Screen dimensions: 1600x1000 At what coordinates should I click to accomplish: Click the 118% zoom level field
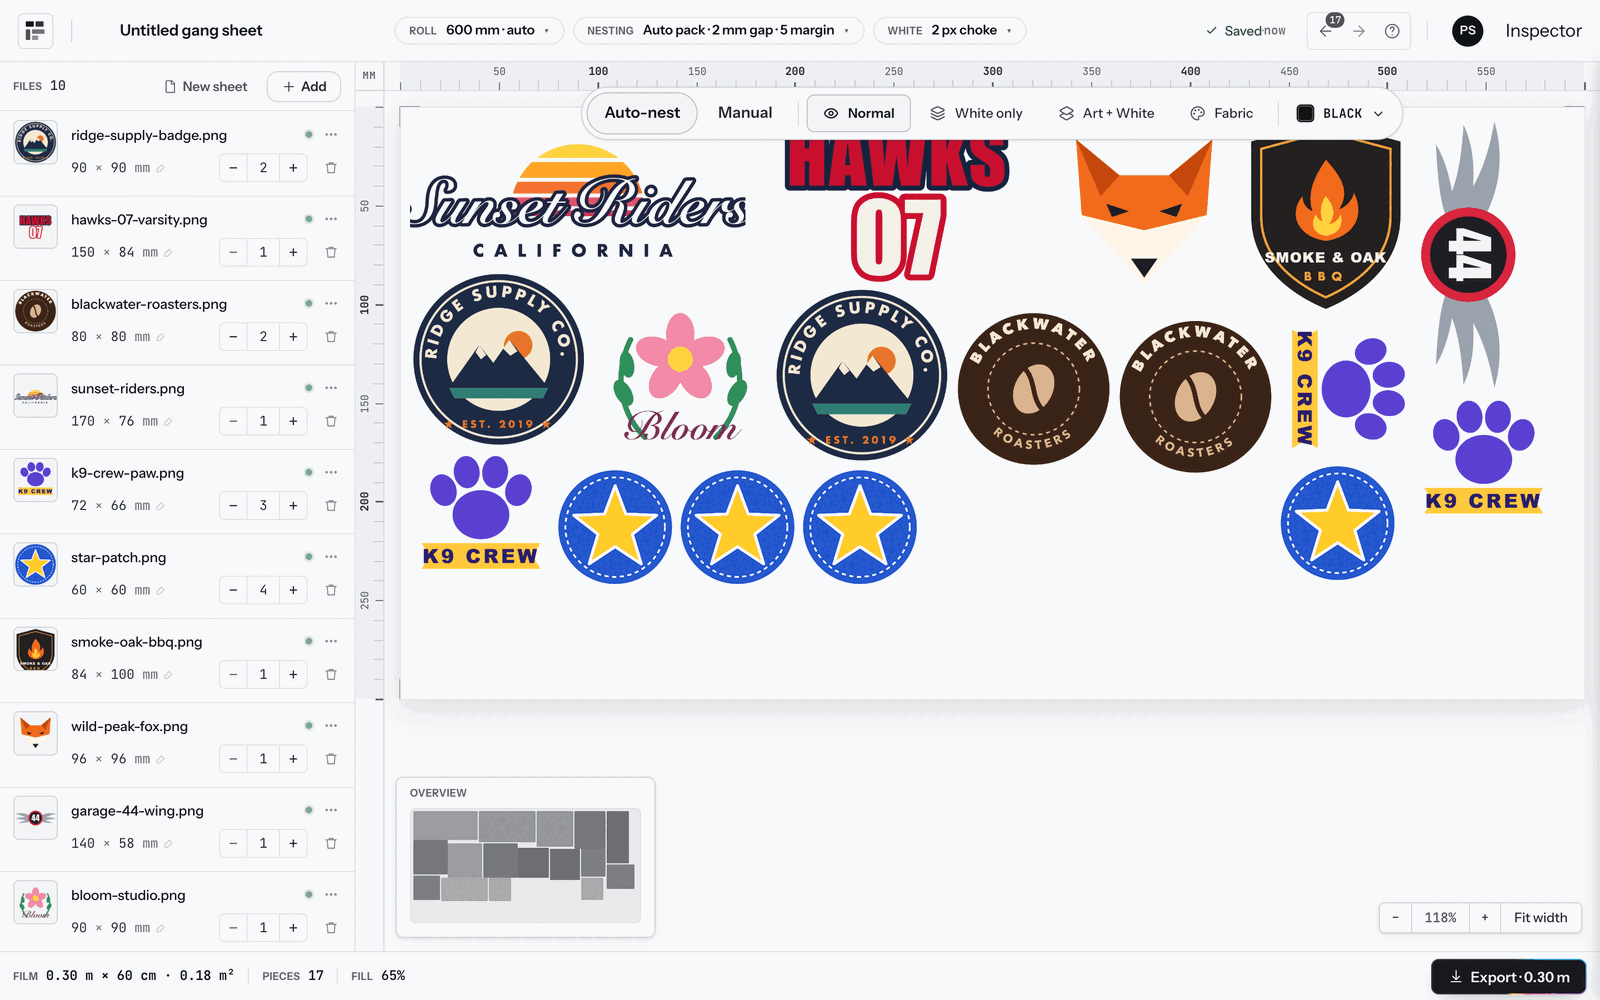tap(1440, 917)
